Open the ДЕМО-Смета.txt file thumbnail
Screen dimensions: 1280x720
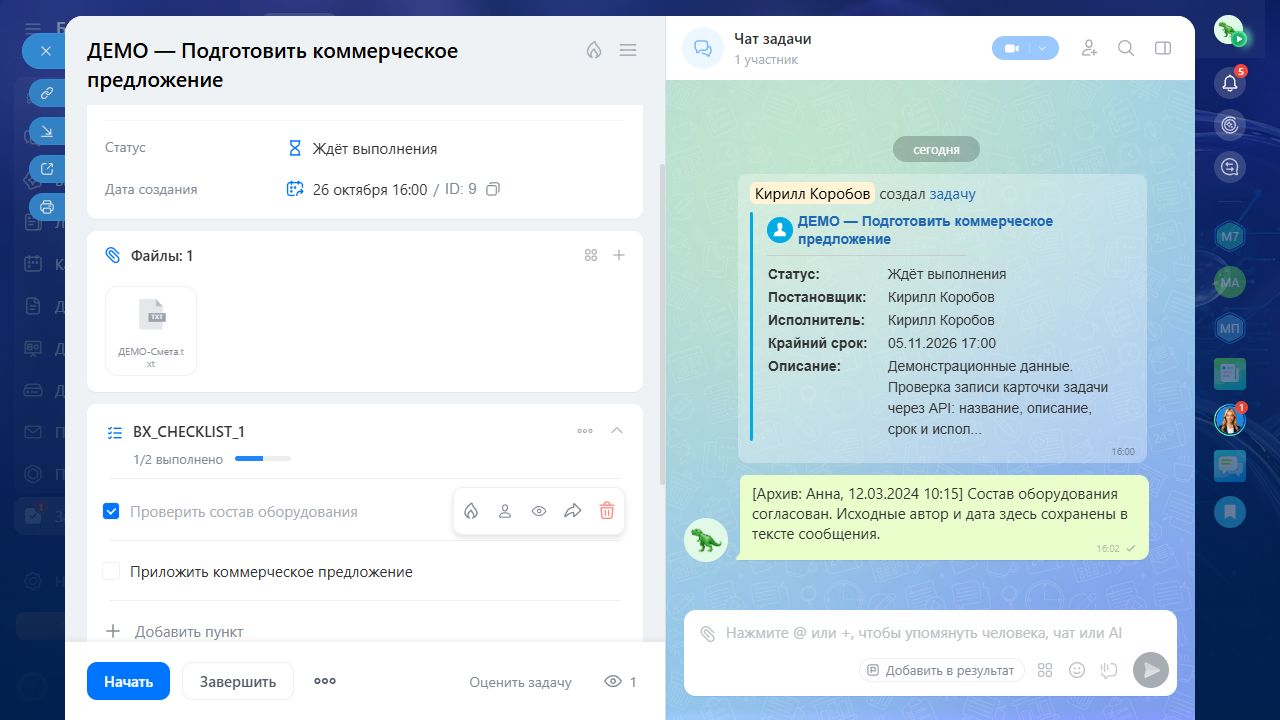click(x=151, y=331)
